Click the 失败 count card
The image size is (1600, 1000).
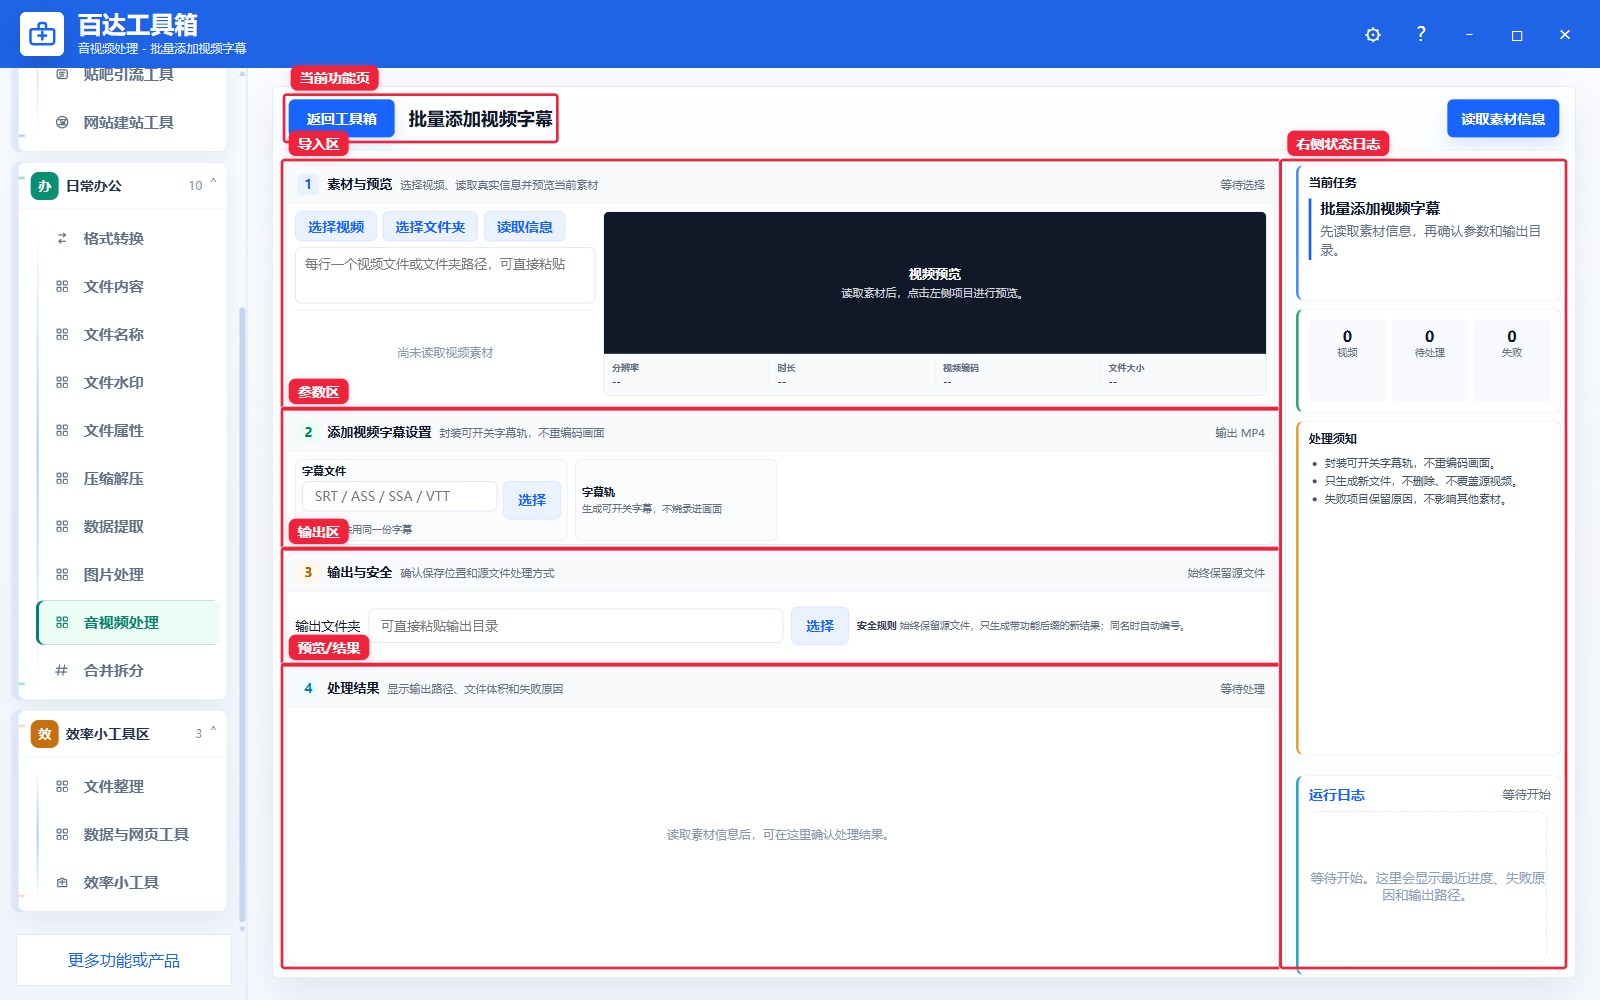[1511, 360]
